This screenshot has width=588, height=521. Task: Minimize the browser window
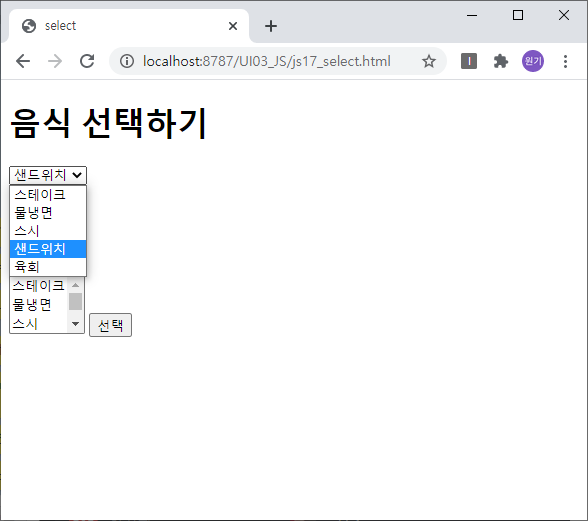(x=472, y=15)
